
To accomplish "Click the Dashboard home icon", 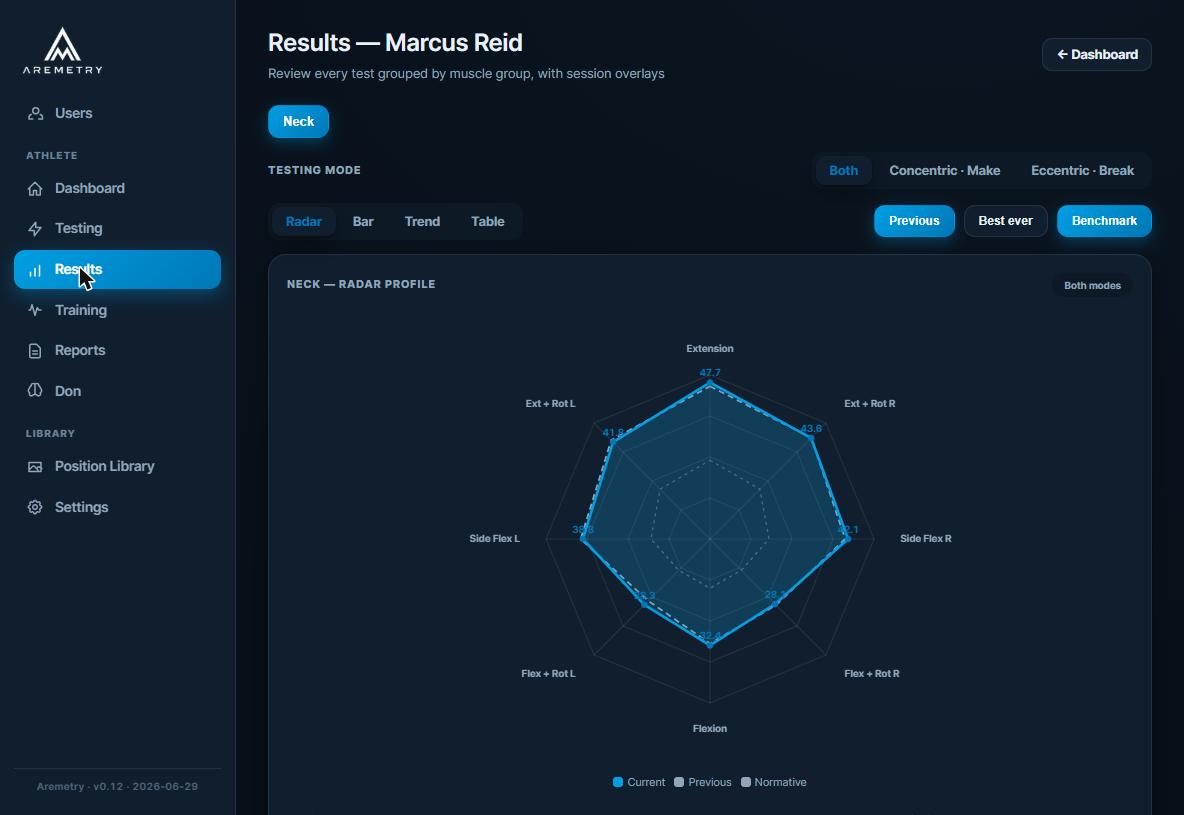I will pyautogui.click(x=35, y=189).
